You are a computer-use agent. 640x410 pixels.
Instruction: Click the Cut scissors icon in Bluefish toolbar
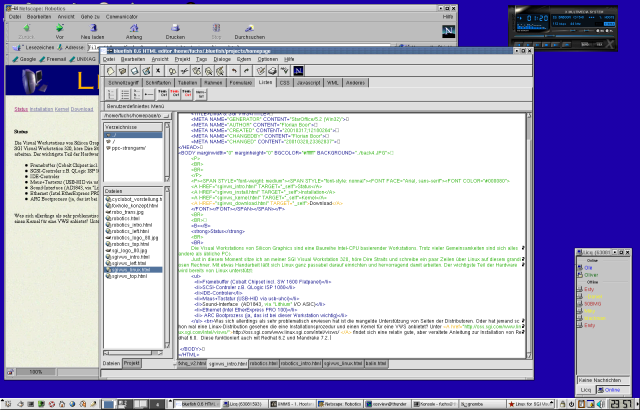pos(184,71)
